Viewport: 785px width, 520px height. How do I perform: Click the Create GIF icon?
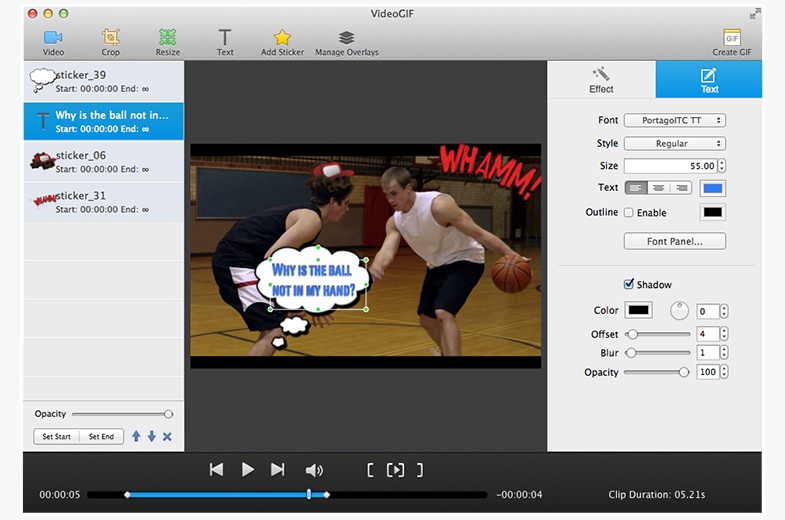(732, 39)
